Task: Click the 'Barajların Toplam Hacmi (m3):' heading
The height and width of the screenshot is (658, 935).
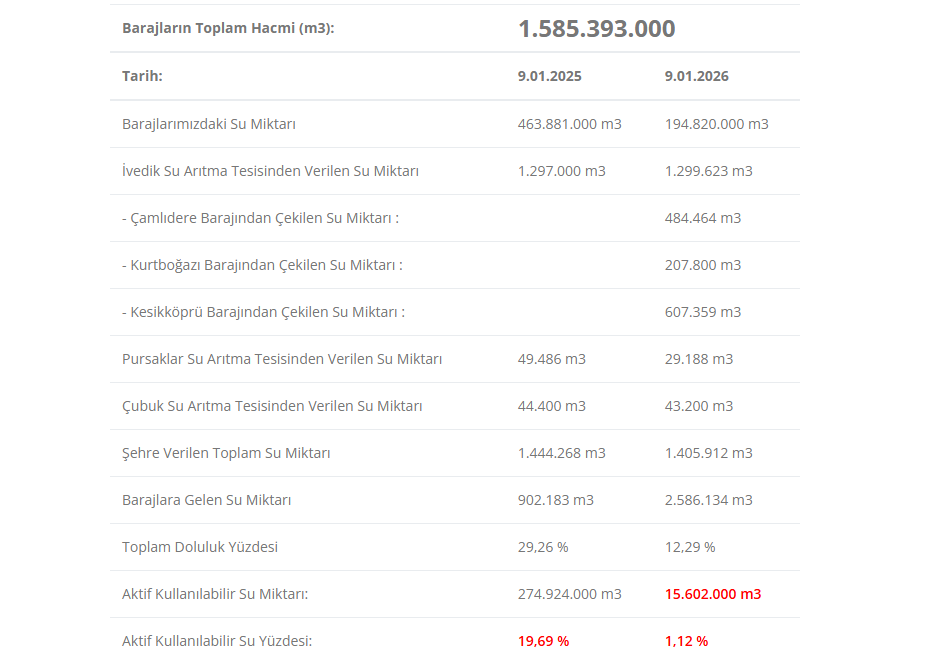Action: coord(228,28)
